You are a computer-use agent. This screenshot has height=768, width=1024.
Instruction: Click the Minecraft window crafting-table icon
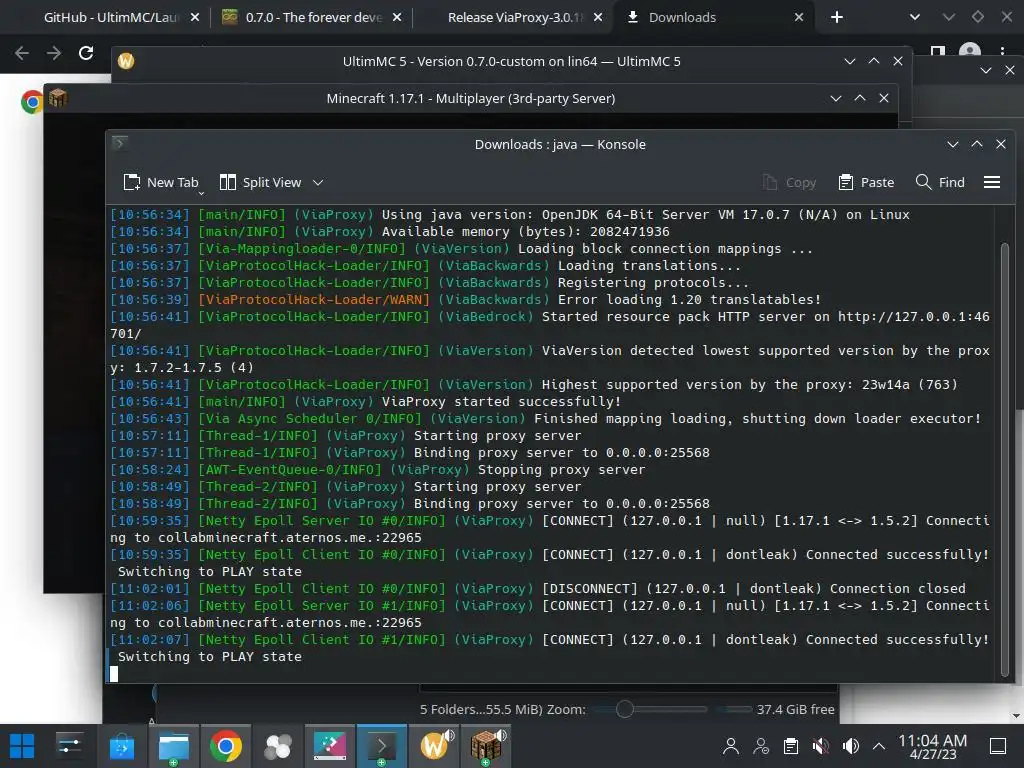pyautogui.click(x=58, y=98)
